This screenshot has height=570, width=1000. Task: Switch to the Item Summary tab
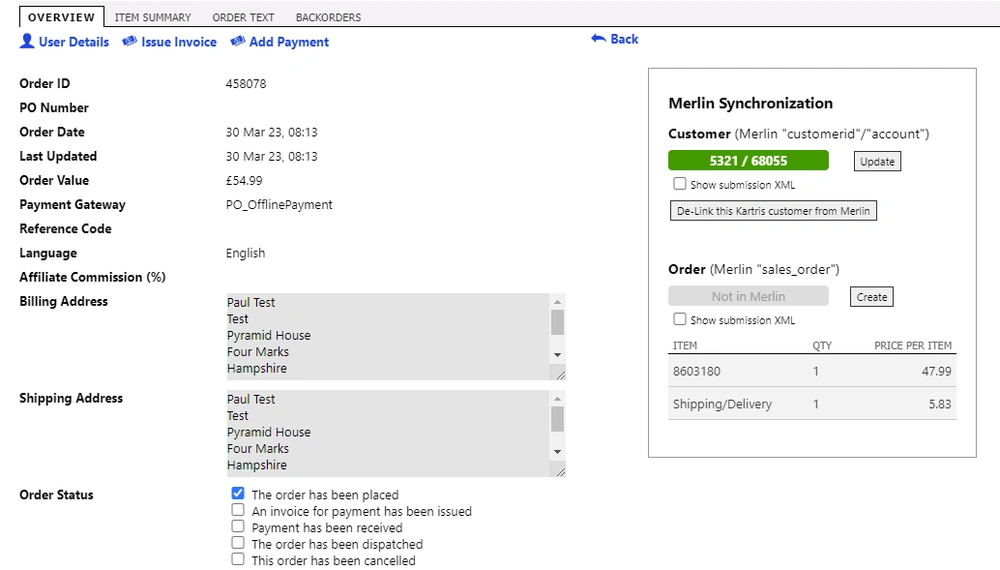pos(152,17)
